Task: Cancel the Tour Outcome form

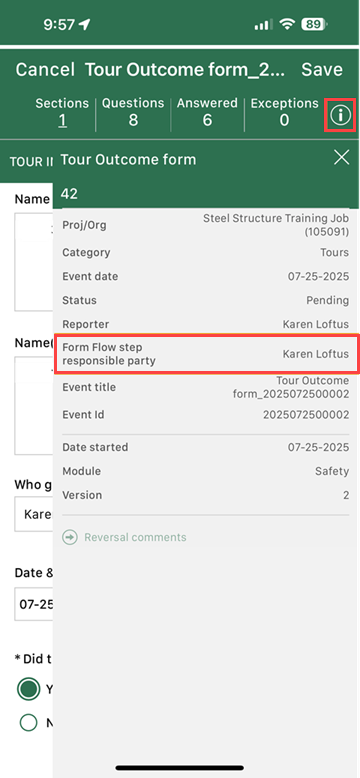Action: point(45,69)
